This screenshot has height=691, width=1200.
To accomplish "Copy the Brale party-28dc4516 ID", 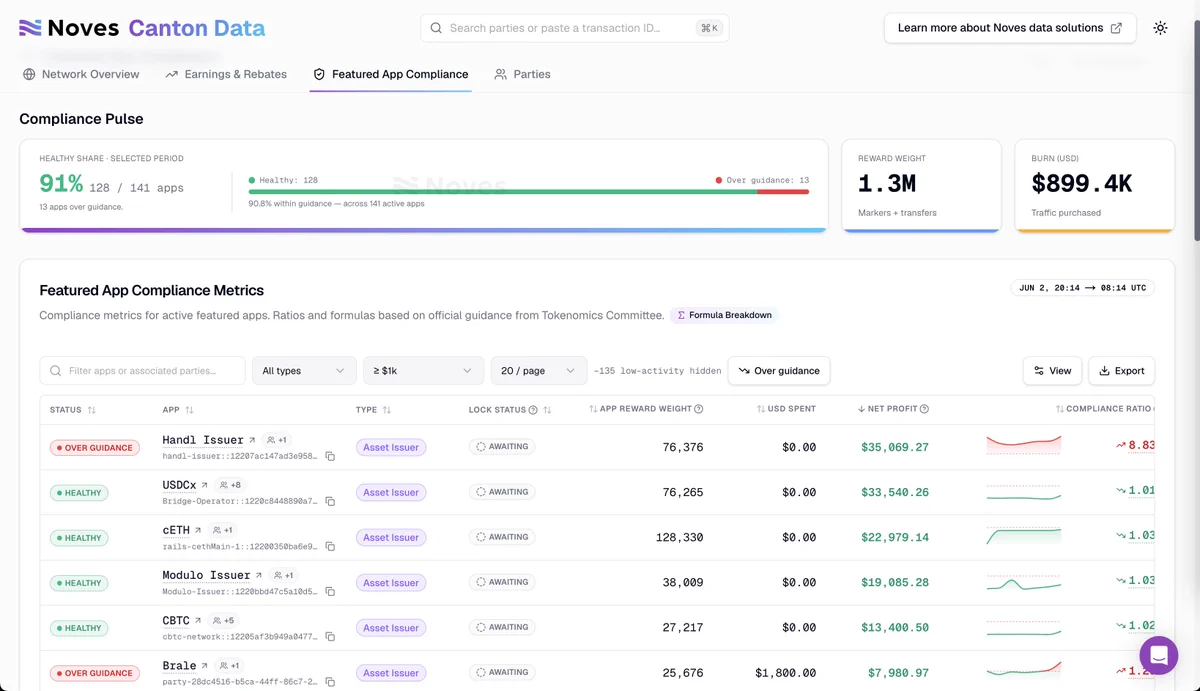I will (330, 681).
